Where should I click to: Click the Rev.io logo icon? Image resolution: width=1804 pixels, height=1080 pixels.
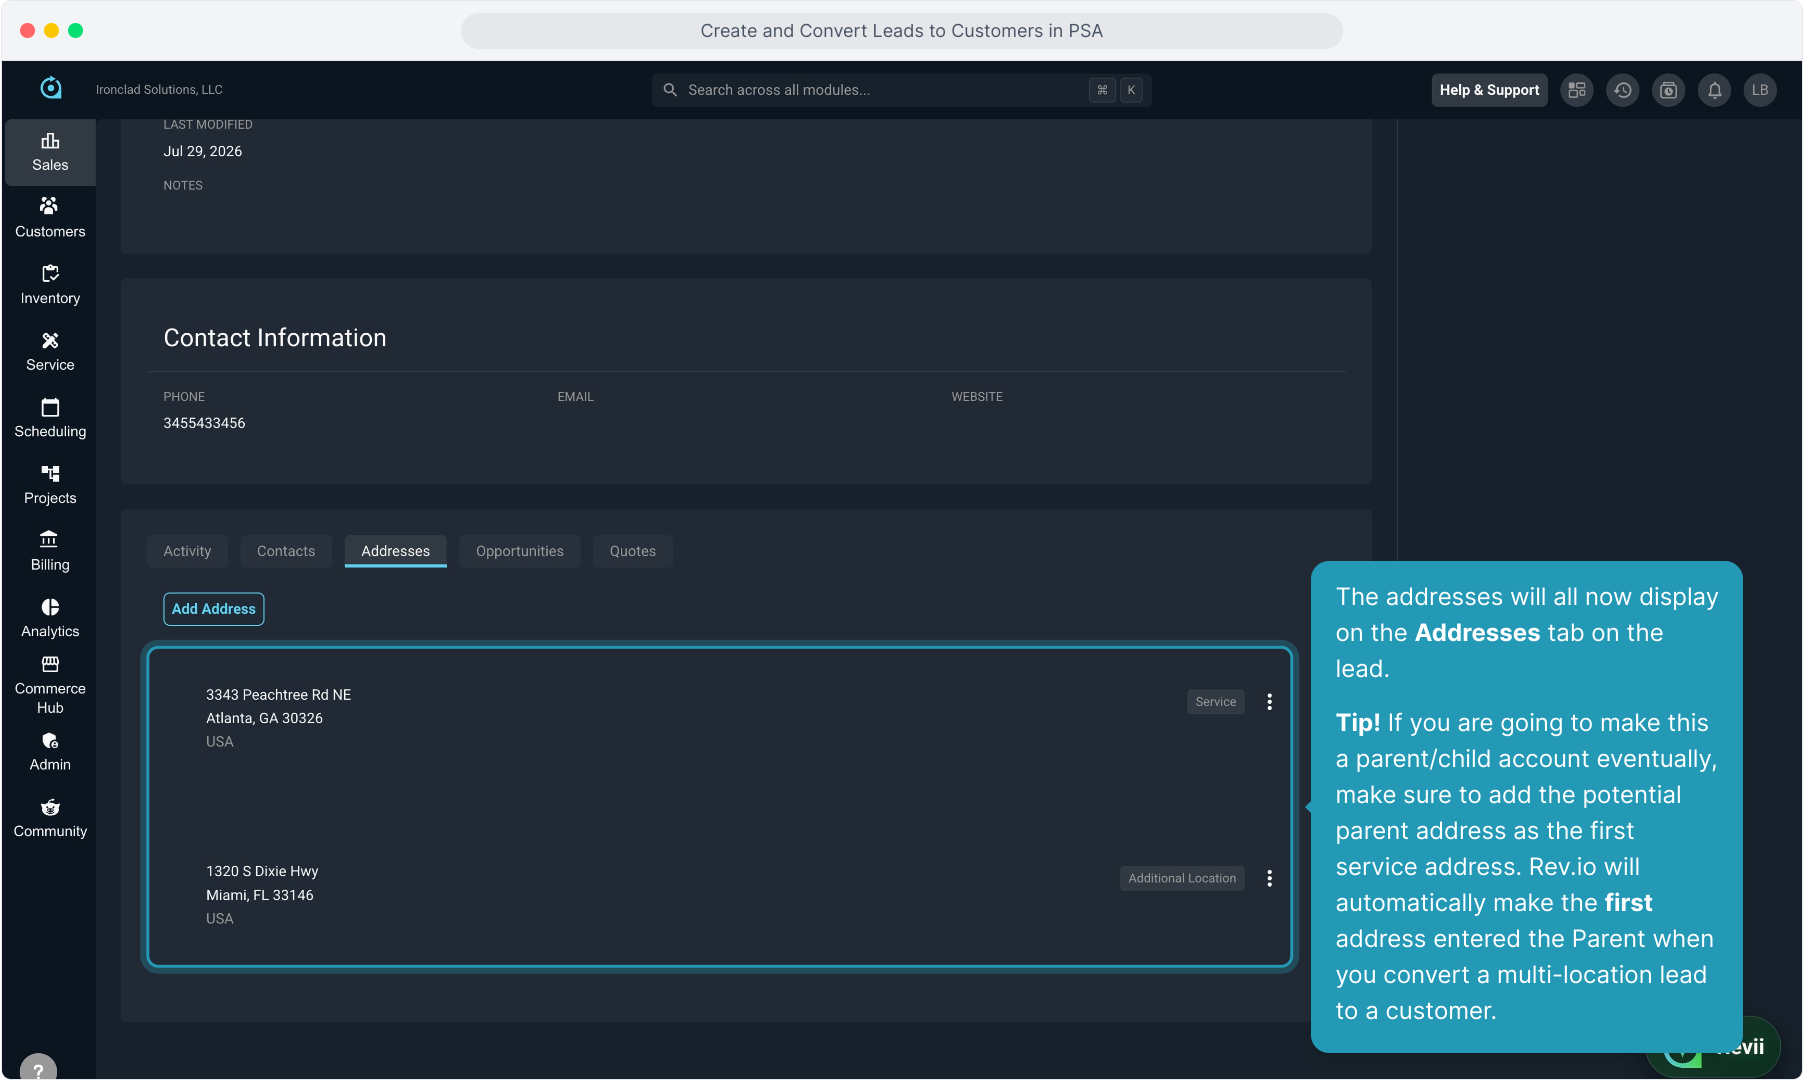tap(51, 89)
